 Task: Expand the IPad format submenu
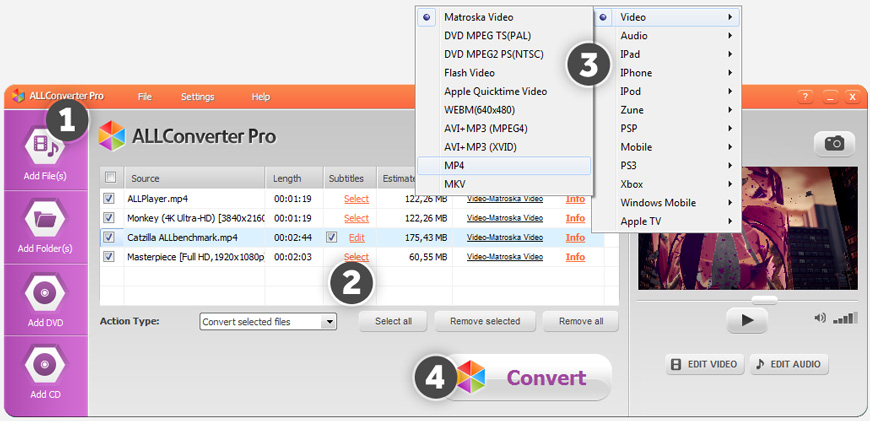pos(667,54)
